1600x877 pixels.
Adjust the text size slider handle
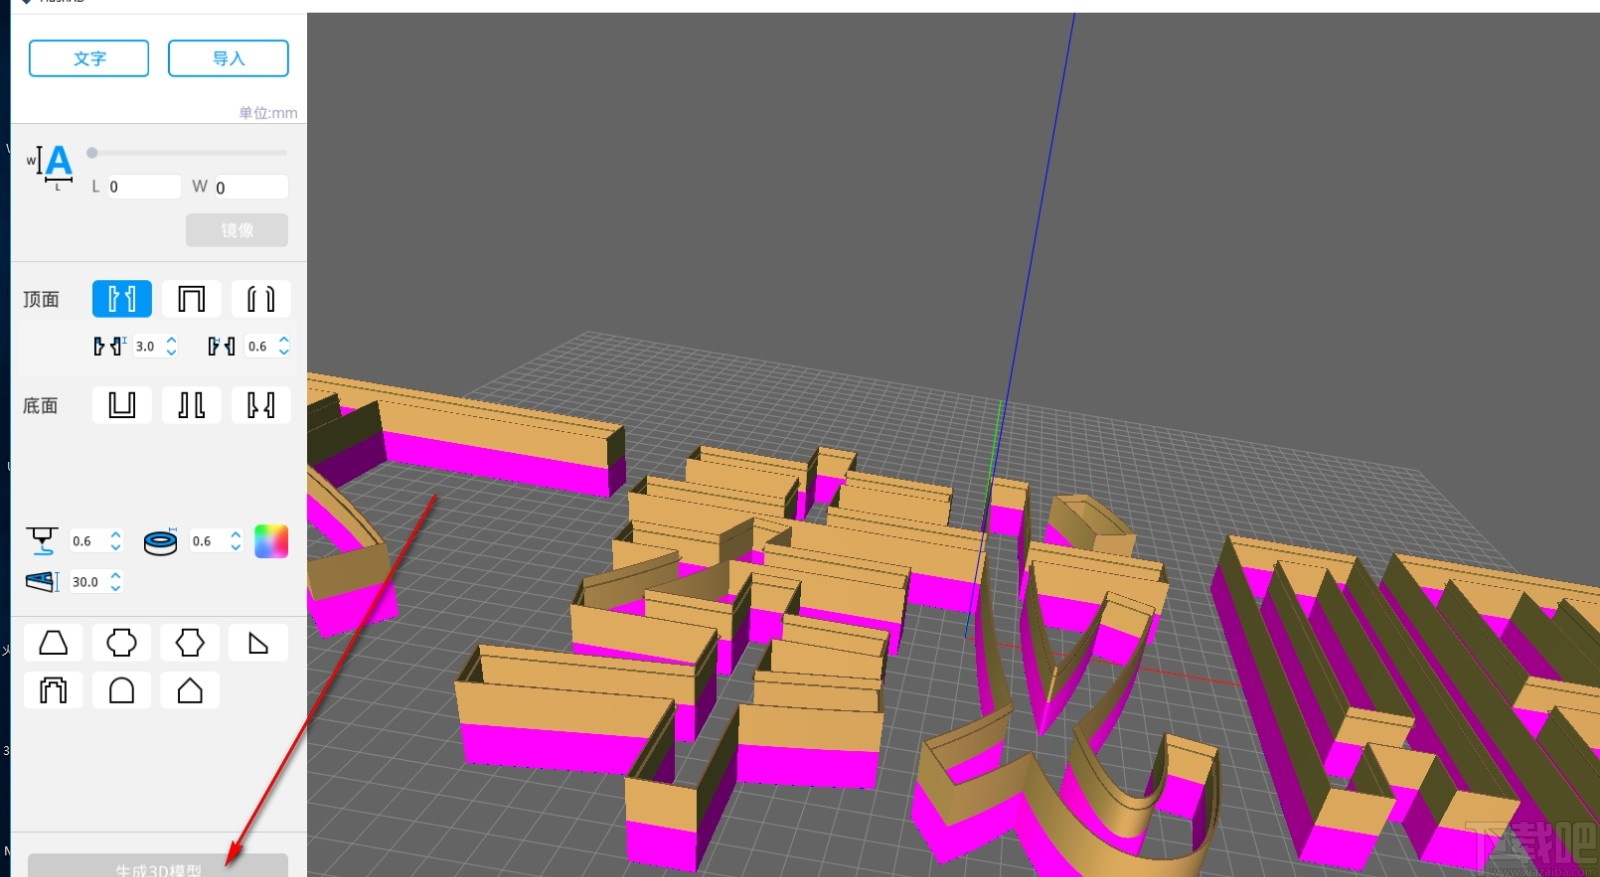pyautogui.click(x=92, y=153)
